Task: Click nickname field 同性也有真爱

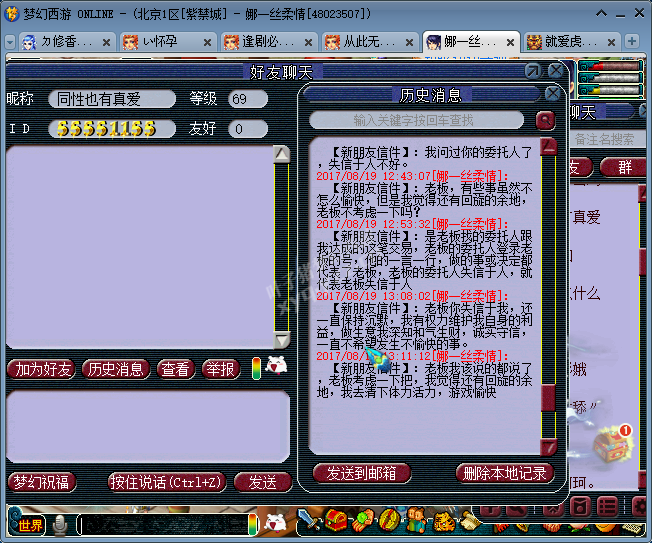Action: click(x=112, y=99)
